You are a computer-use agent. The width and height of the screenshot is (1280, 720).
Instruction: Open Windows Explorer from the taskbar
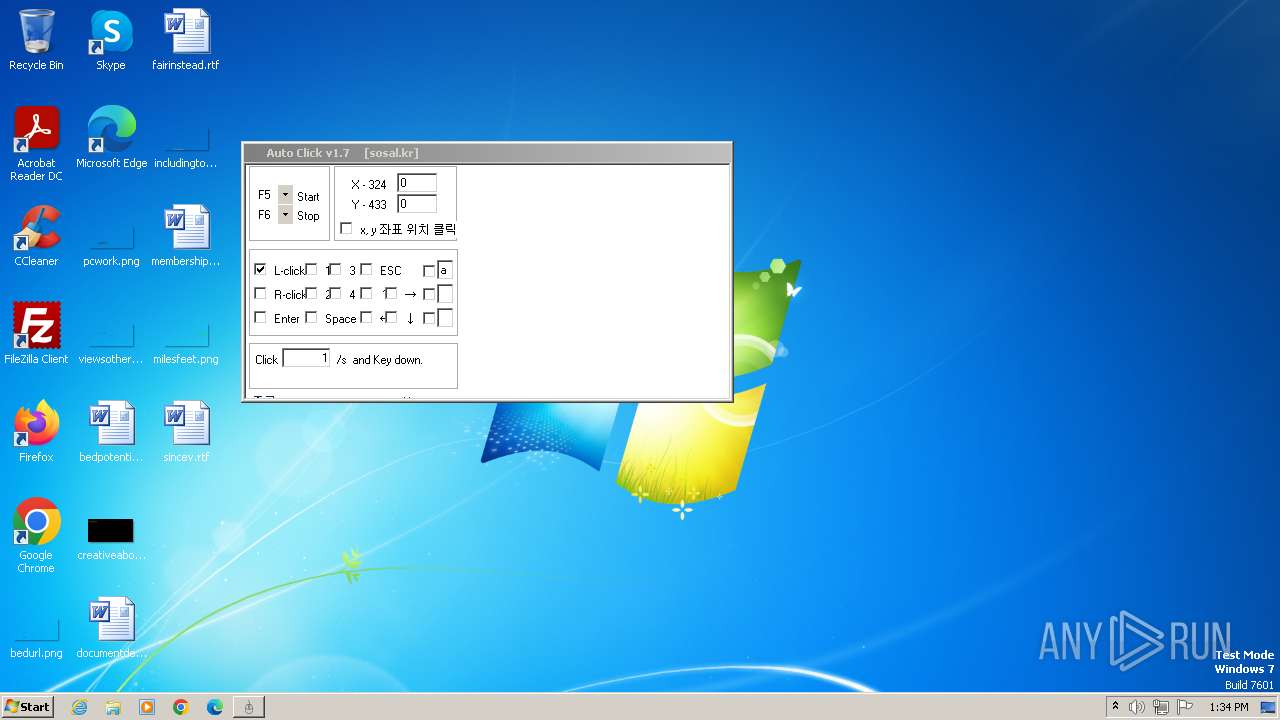(113, 707)
